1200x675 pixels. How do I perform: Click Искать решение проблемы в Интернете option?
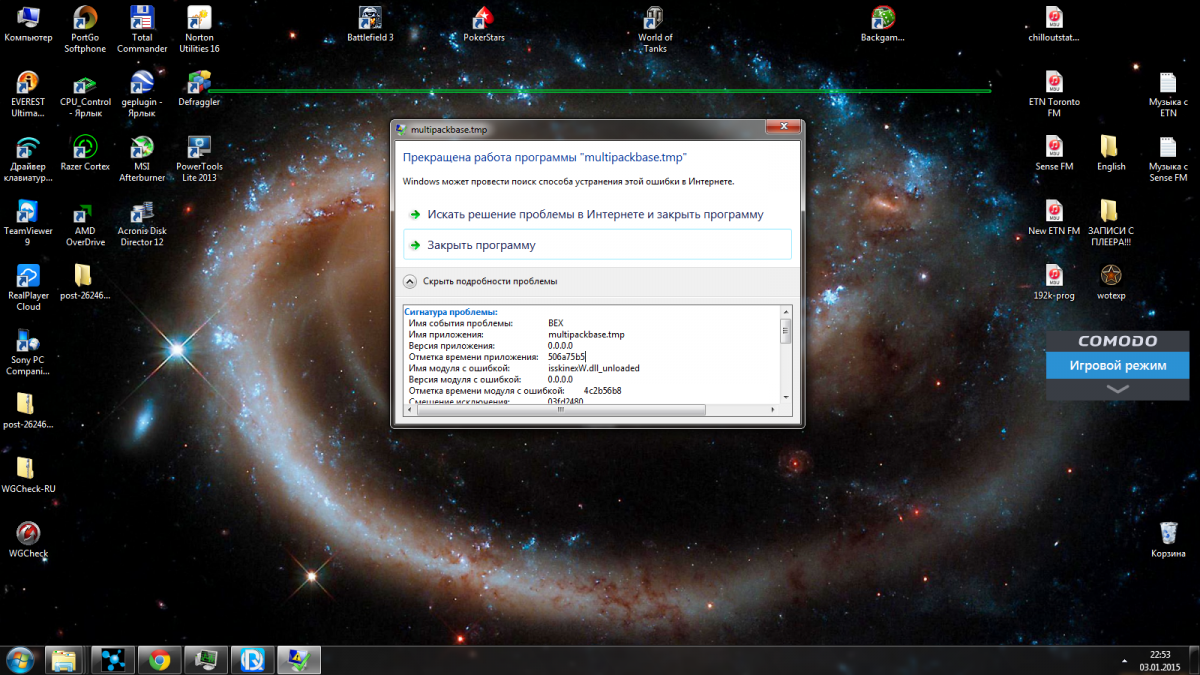click(597, 214)
